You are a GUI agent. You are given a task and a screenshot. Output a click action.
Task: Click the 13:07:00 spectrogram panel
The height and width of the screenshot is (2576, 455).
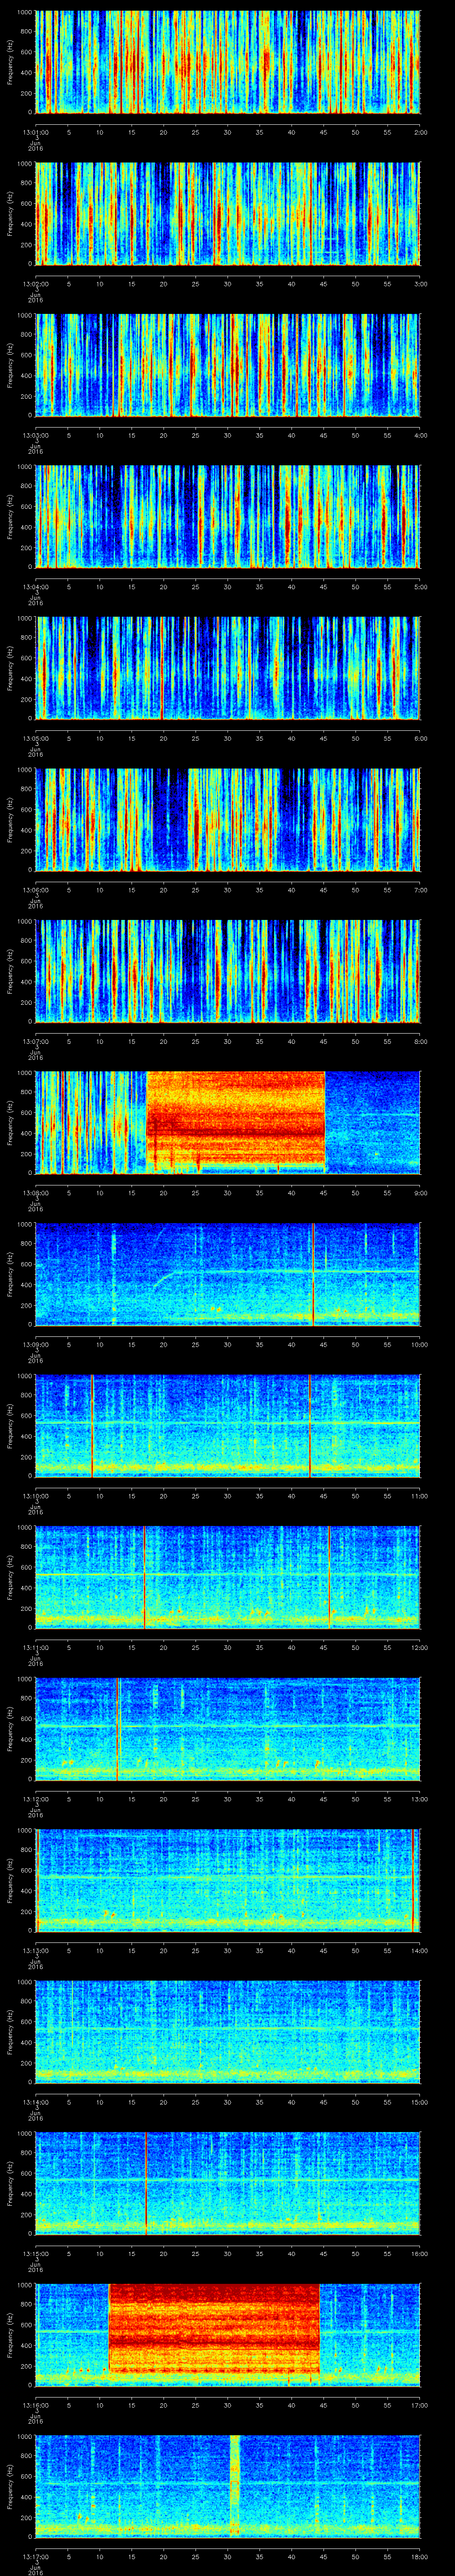(x=228, y=971)
